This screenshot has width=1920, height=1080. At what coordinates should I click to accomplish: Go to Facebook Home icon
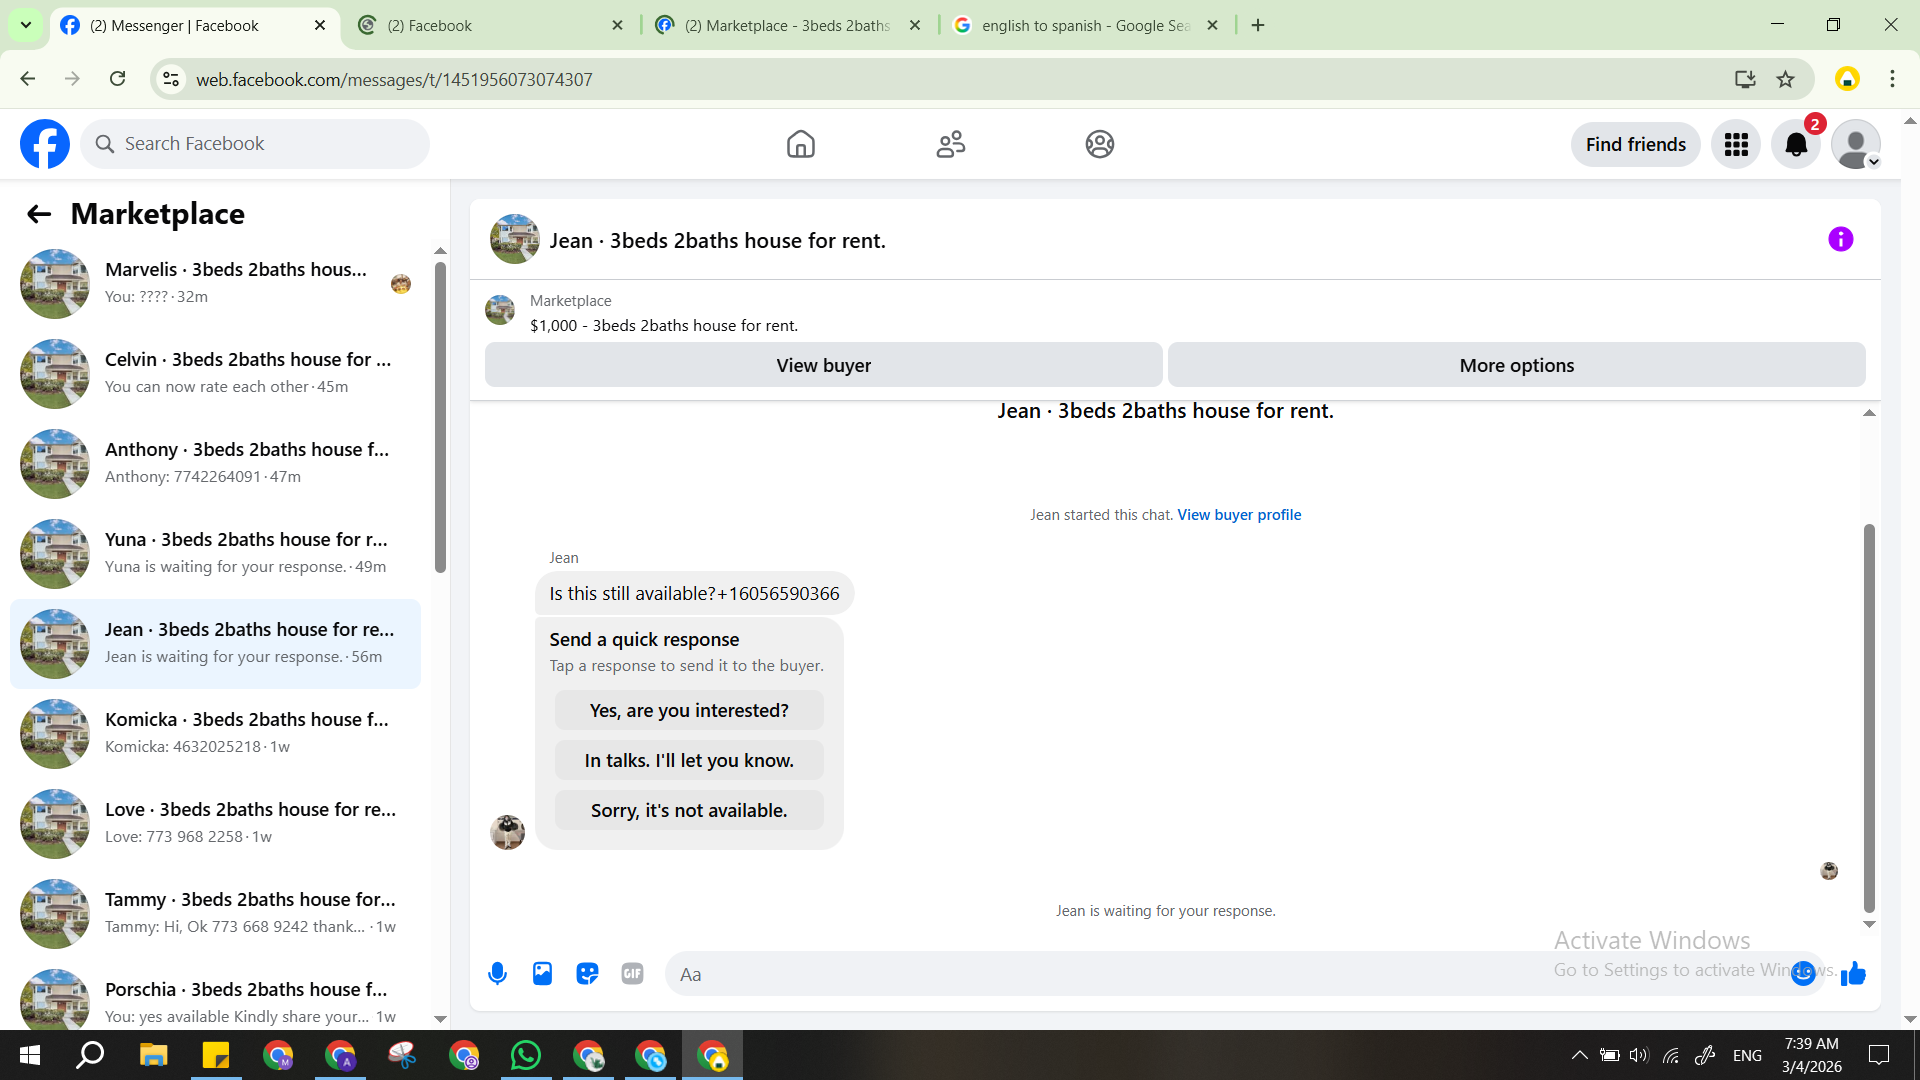pyautogui.click(x=800, y=145)
